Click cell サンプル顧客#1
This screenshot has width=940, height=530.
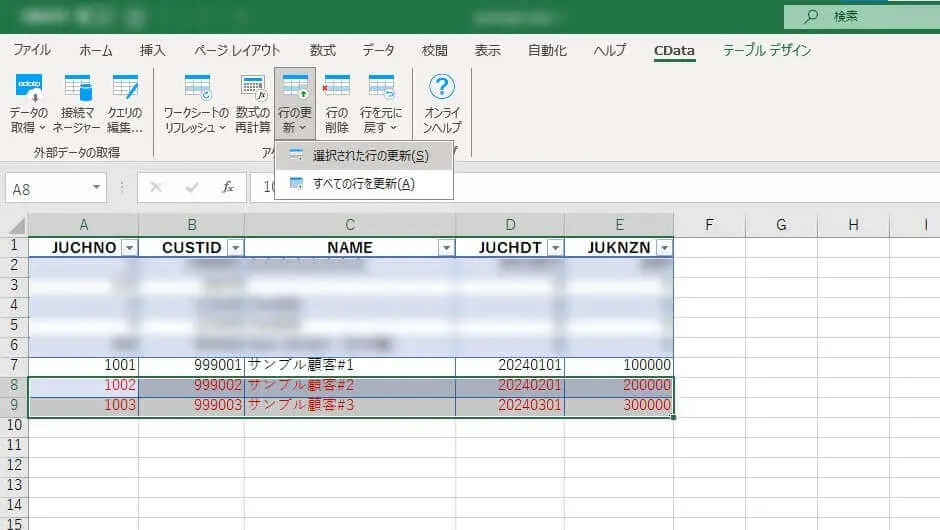(350, 365)
